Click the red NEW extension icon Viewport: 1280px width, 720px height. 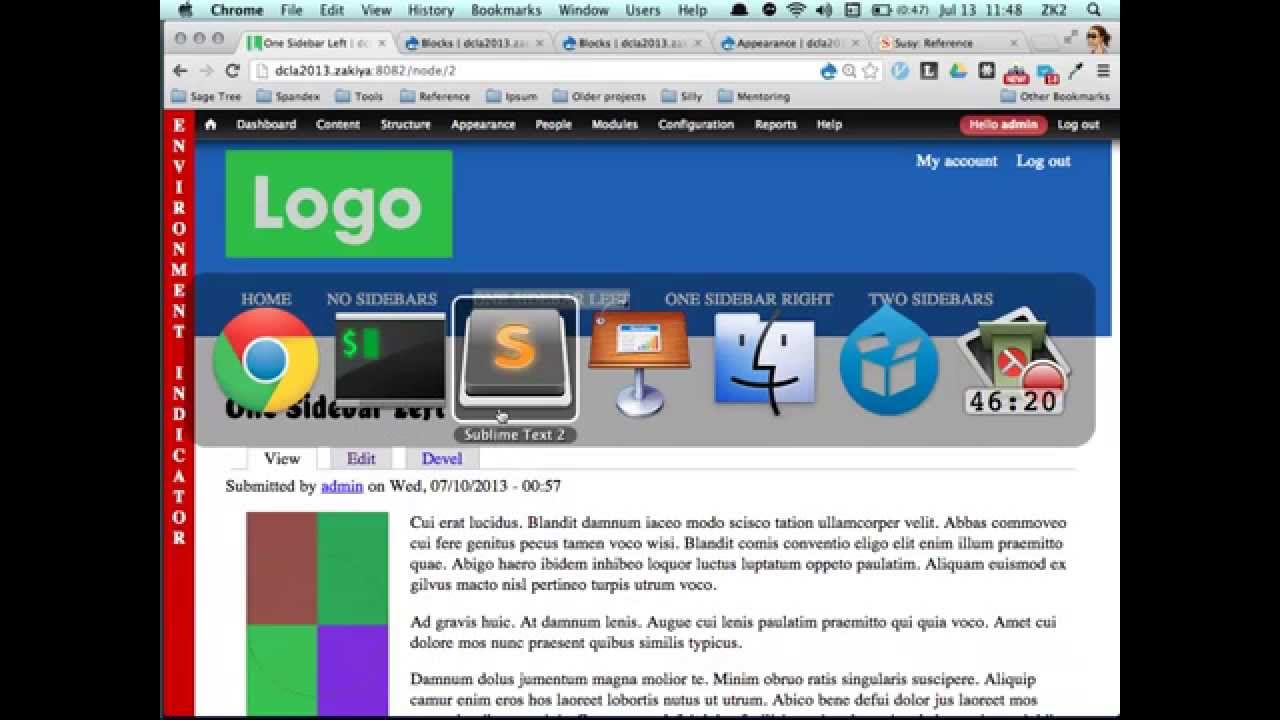(1016, 72)
